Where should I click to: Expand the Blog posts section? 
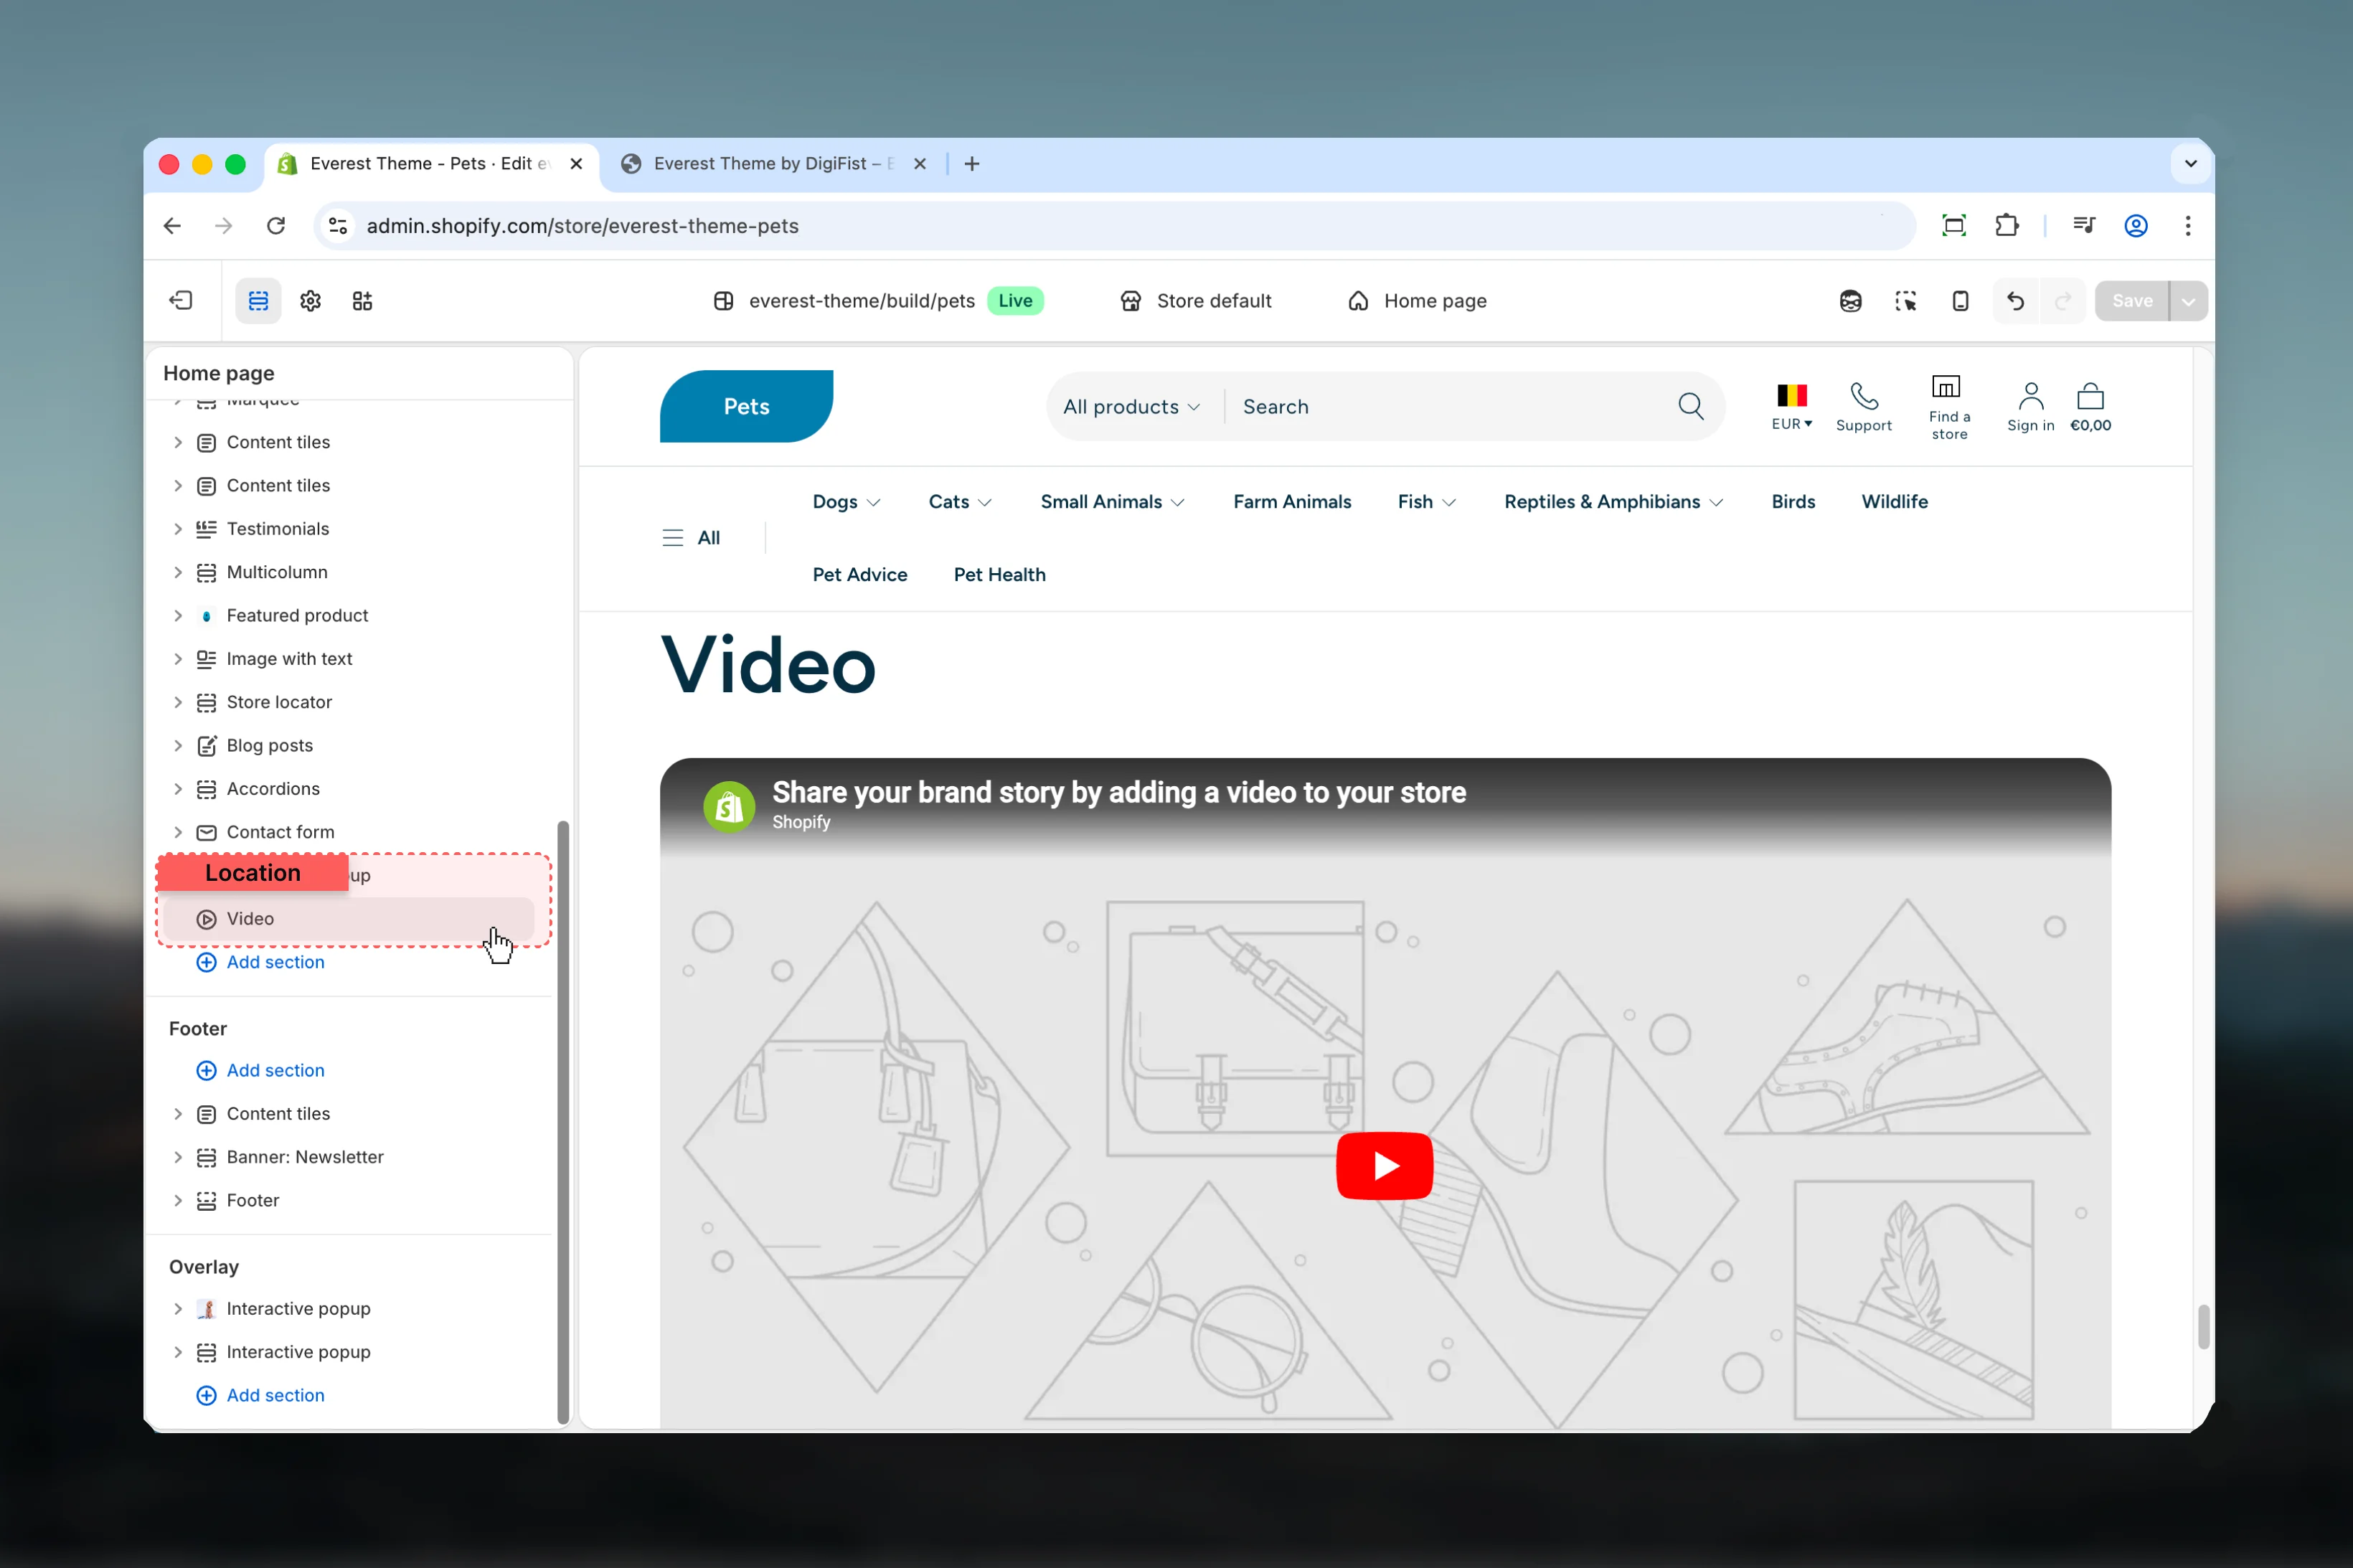[x=178, y=746]
